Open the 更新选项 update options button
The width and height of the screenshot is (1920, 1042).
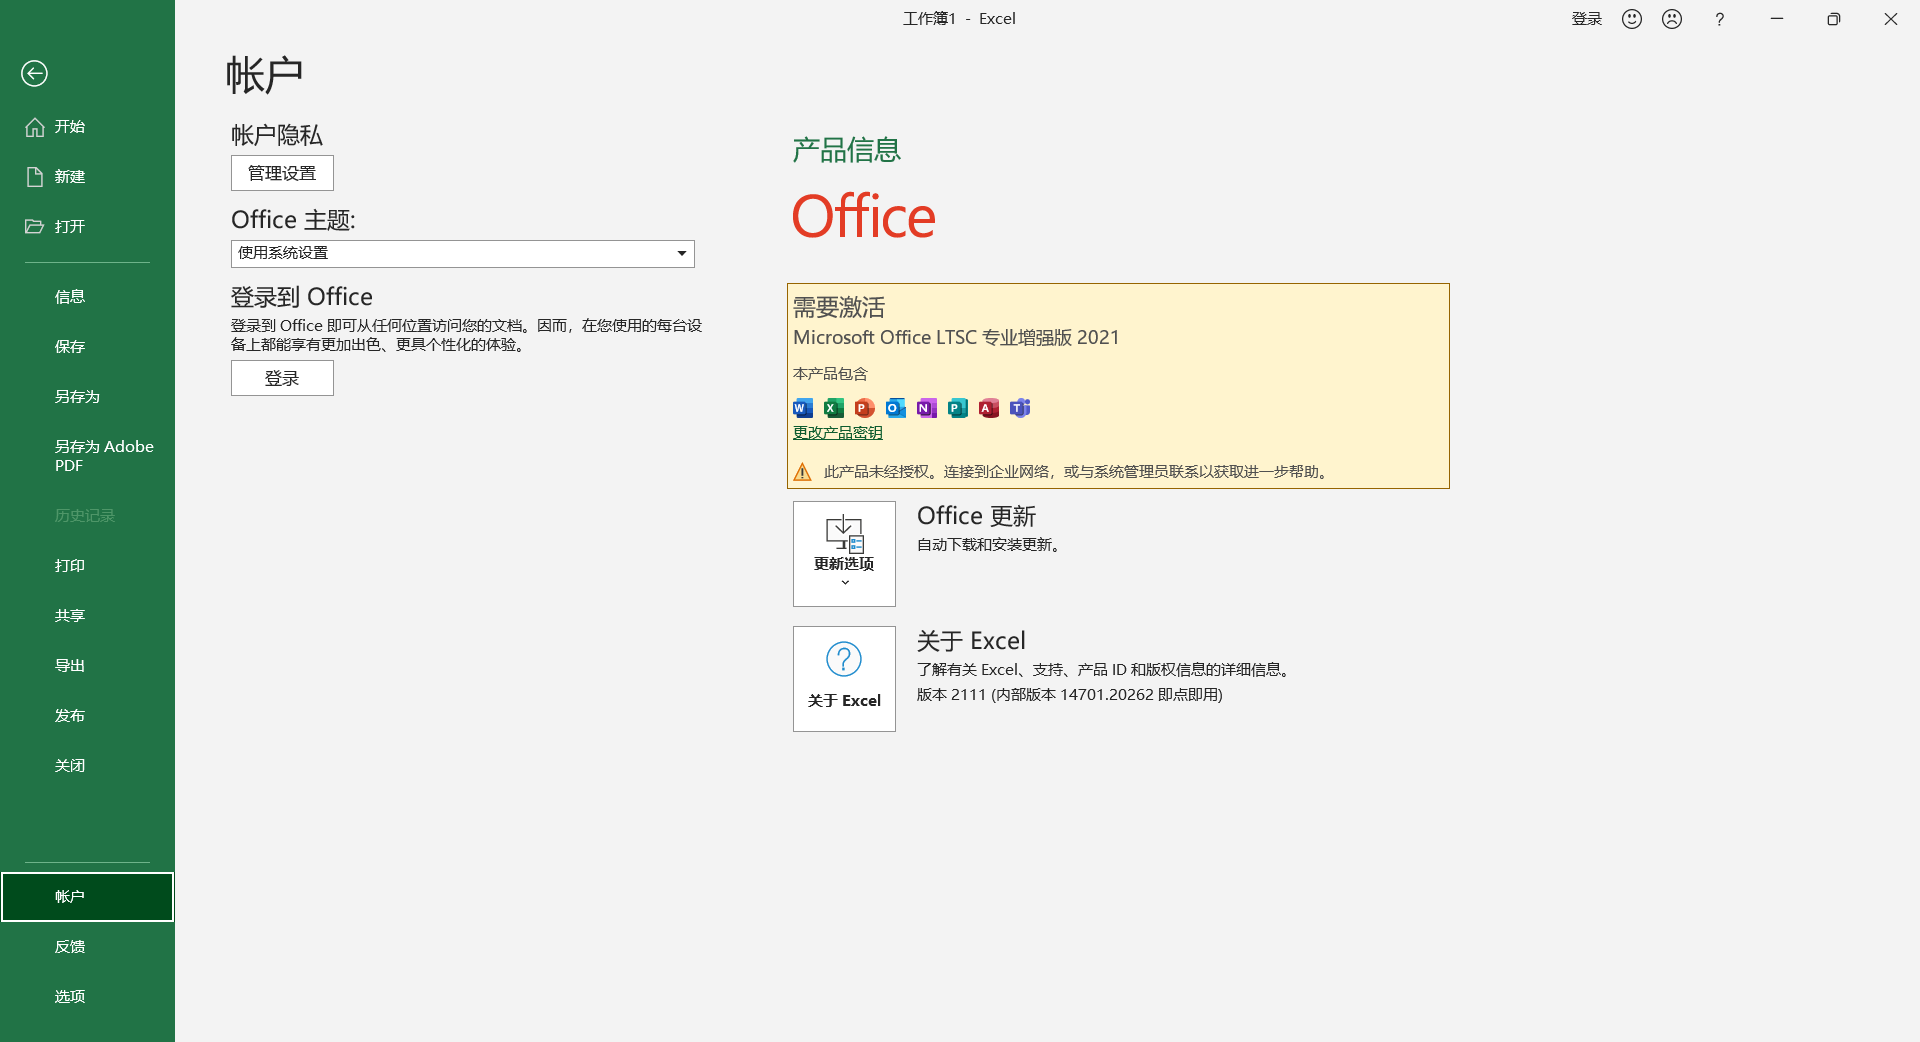pyautogui.click(x=844, y=554)
